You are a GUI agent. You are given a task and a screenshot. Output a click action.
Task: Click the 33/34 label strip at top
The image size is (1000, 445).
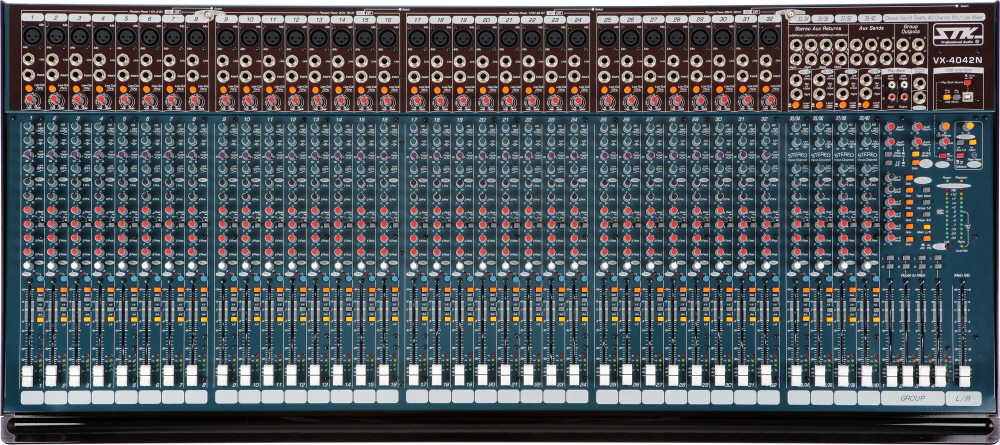point(798,18)
